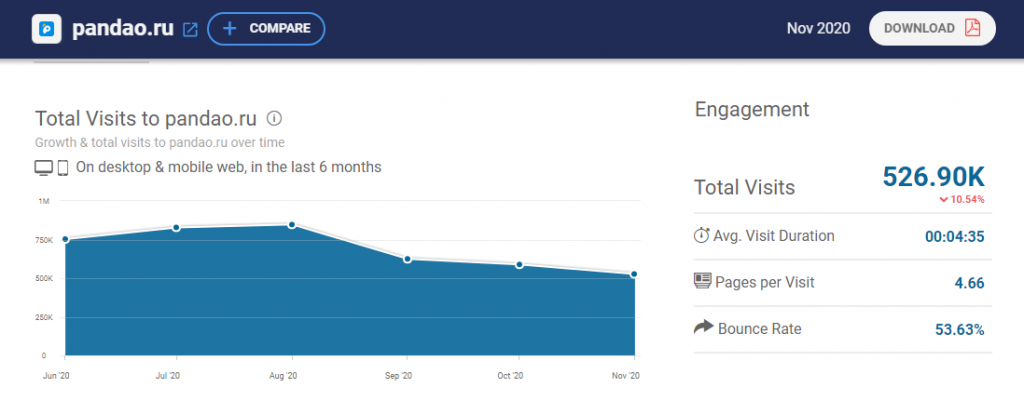The width and height of the screenshot is (1024, 401).
Task: Click the Total Visits info icon
Action: tap(274, 118)
